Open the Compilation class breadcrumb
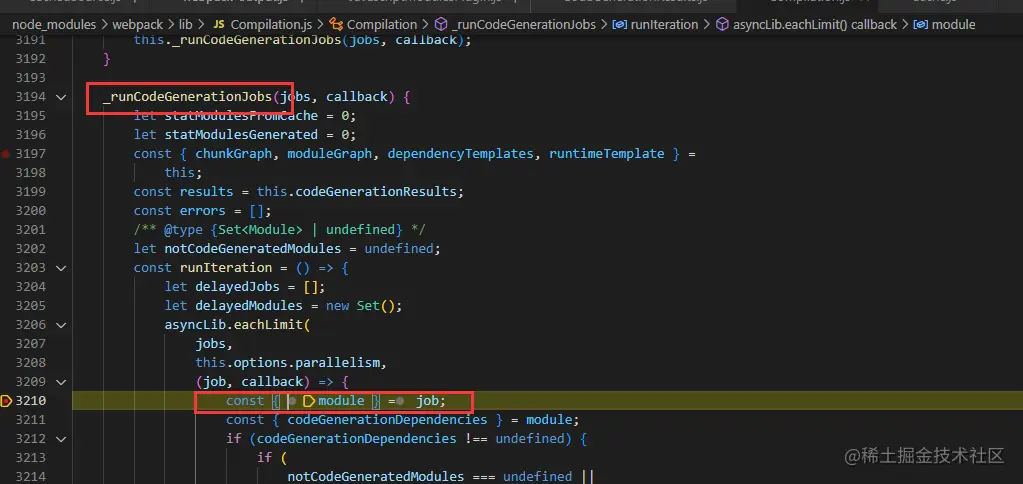Screen dimensions: 1023x484 click(x=382, y=25)
